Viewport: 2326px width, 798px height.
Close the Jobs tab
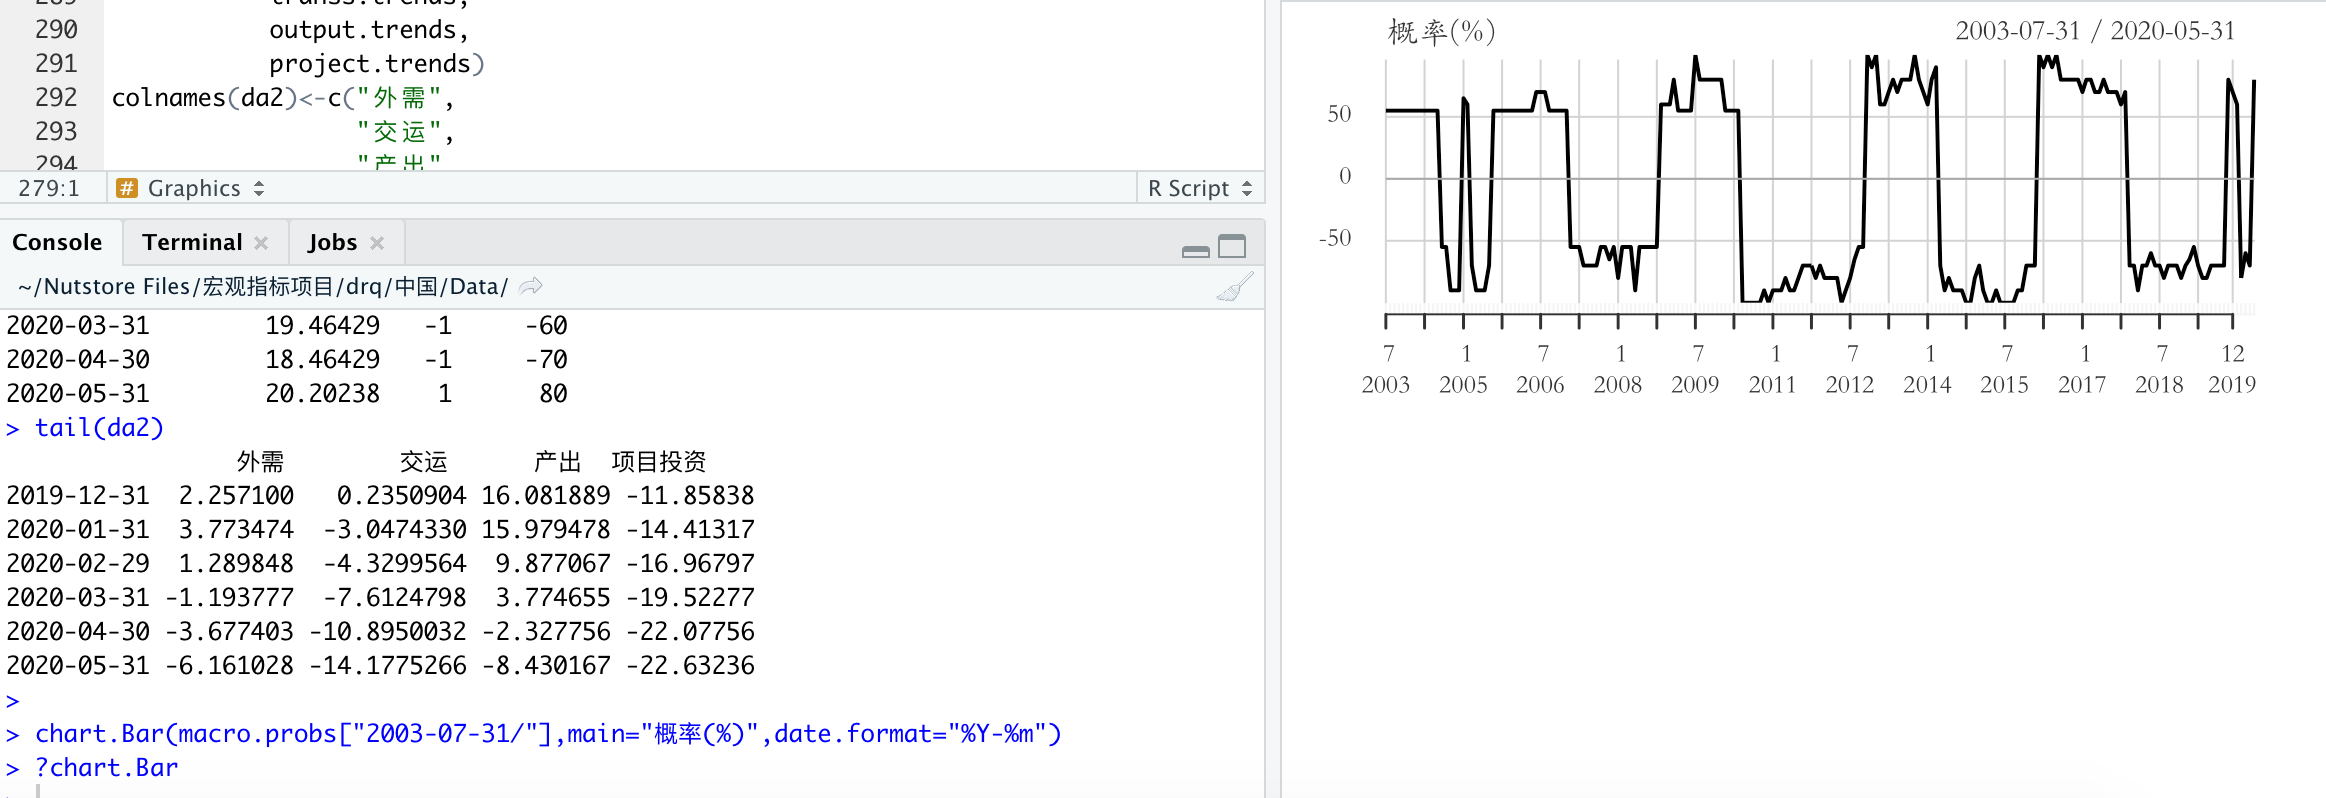[377, 243]
